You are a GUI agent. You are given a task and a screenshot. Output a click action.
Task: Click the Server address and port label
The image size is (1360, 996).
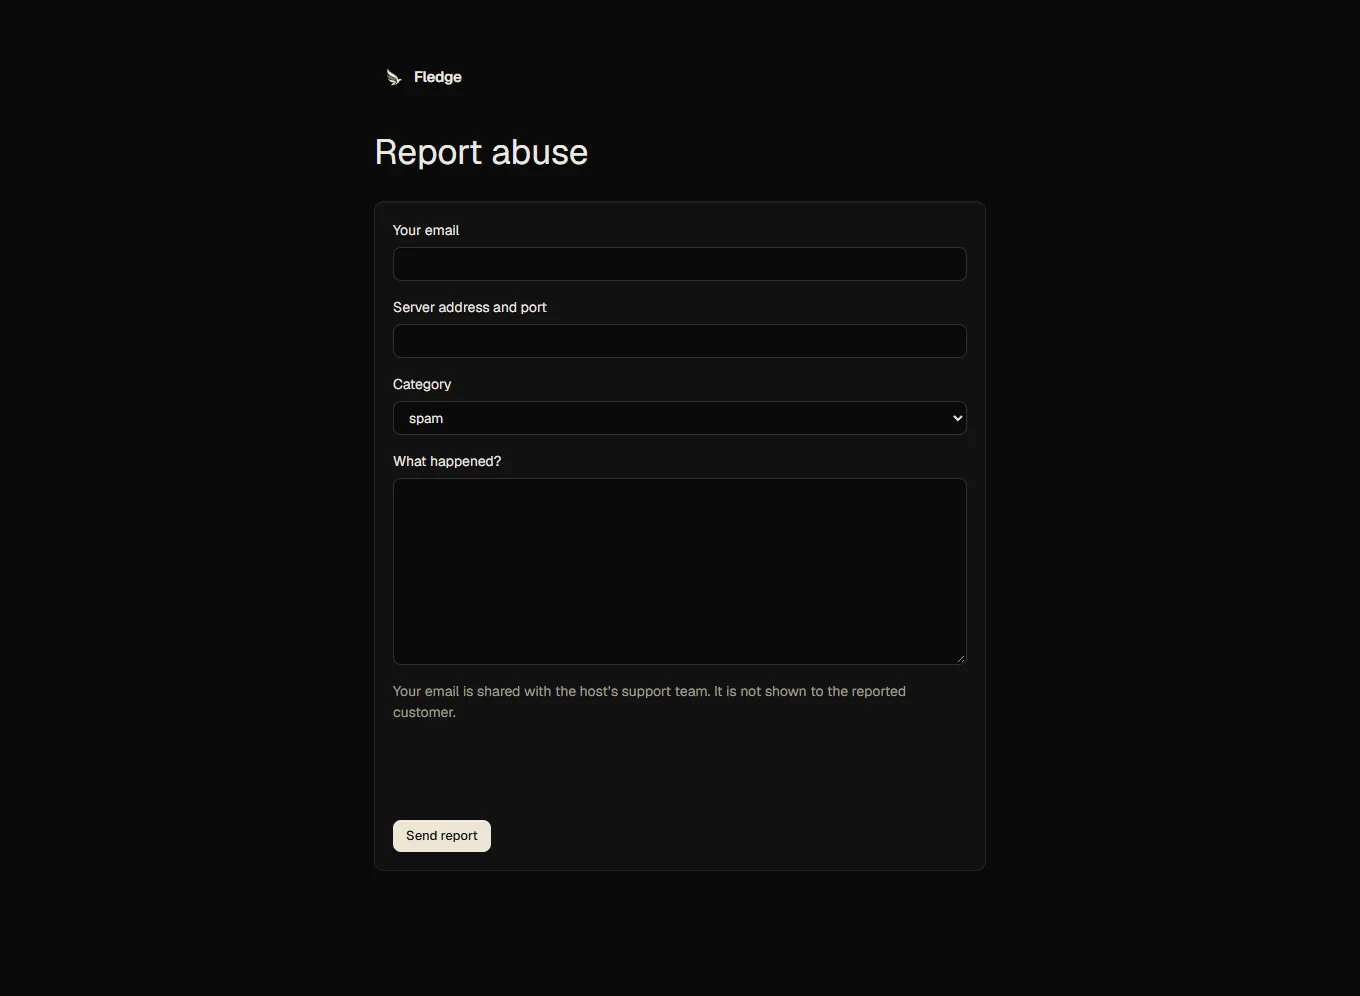(470, 307)
